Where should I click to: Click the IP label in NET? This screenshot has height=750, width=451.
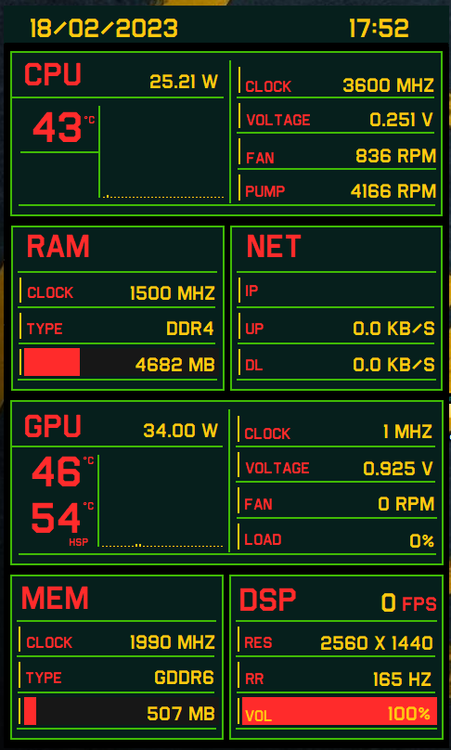(x=252, y=291)
